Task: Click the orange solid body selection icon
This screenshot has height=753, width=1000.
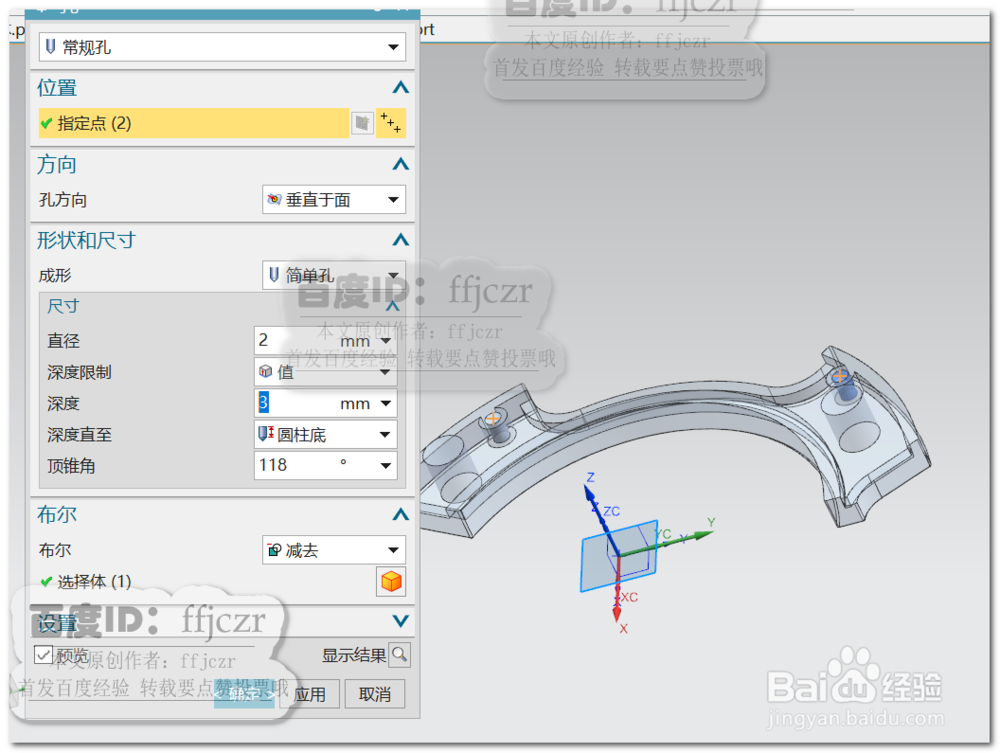Action: (391, 581)
